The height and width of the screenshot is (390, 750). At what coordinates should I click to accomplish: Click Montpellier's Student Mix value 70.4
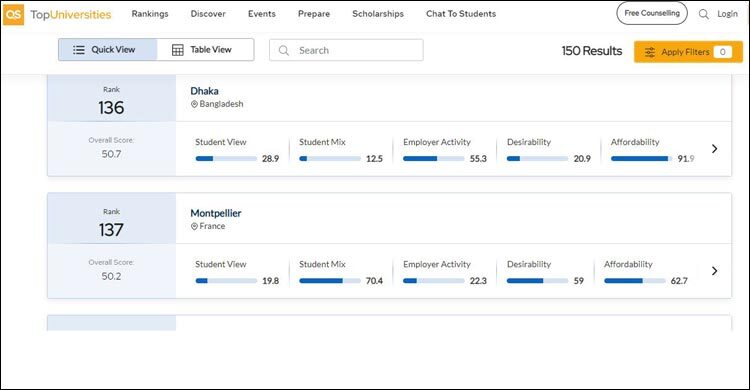(374, 281)
